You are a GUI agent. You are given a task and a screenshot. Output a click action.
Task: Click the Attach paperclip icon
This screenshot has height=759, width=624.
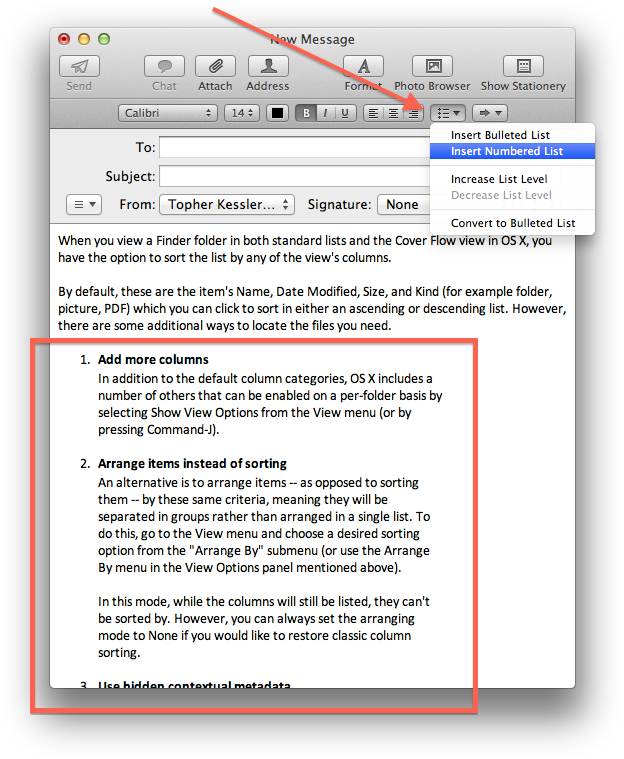[215, 67]
